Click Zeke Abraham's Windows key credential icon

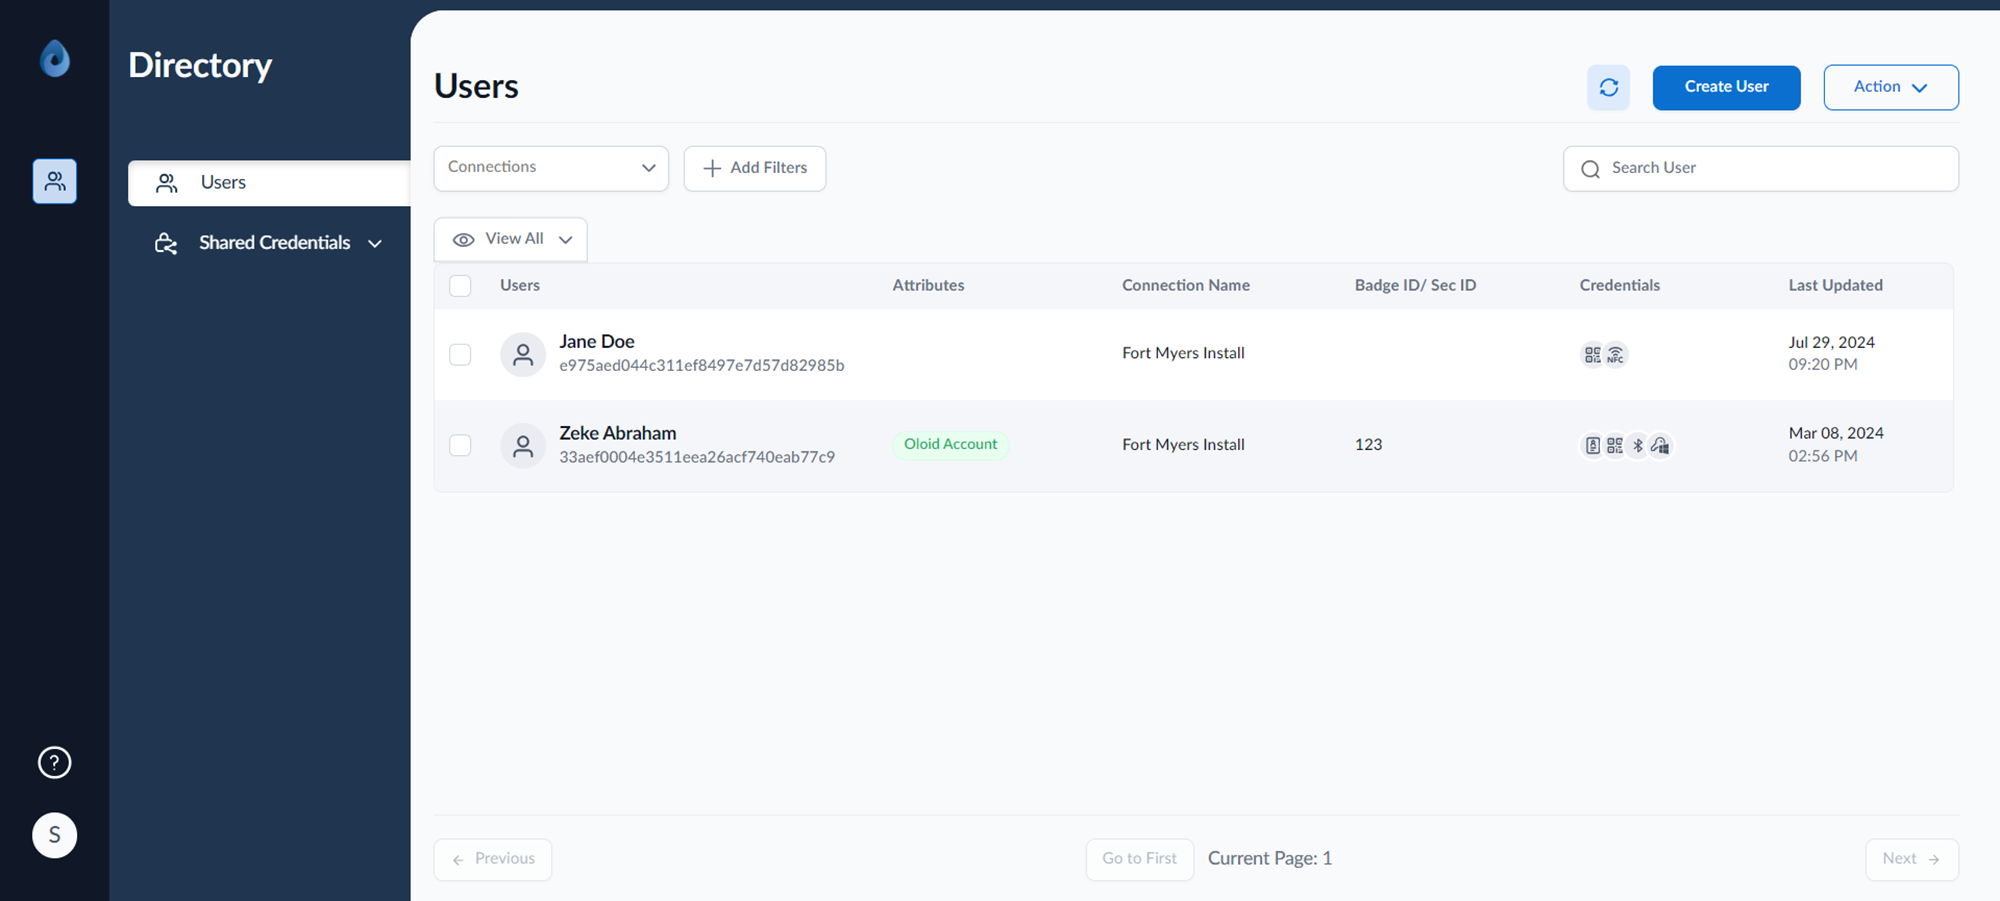coord(1661,446)
